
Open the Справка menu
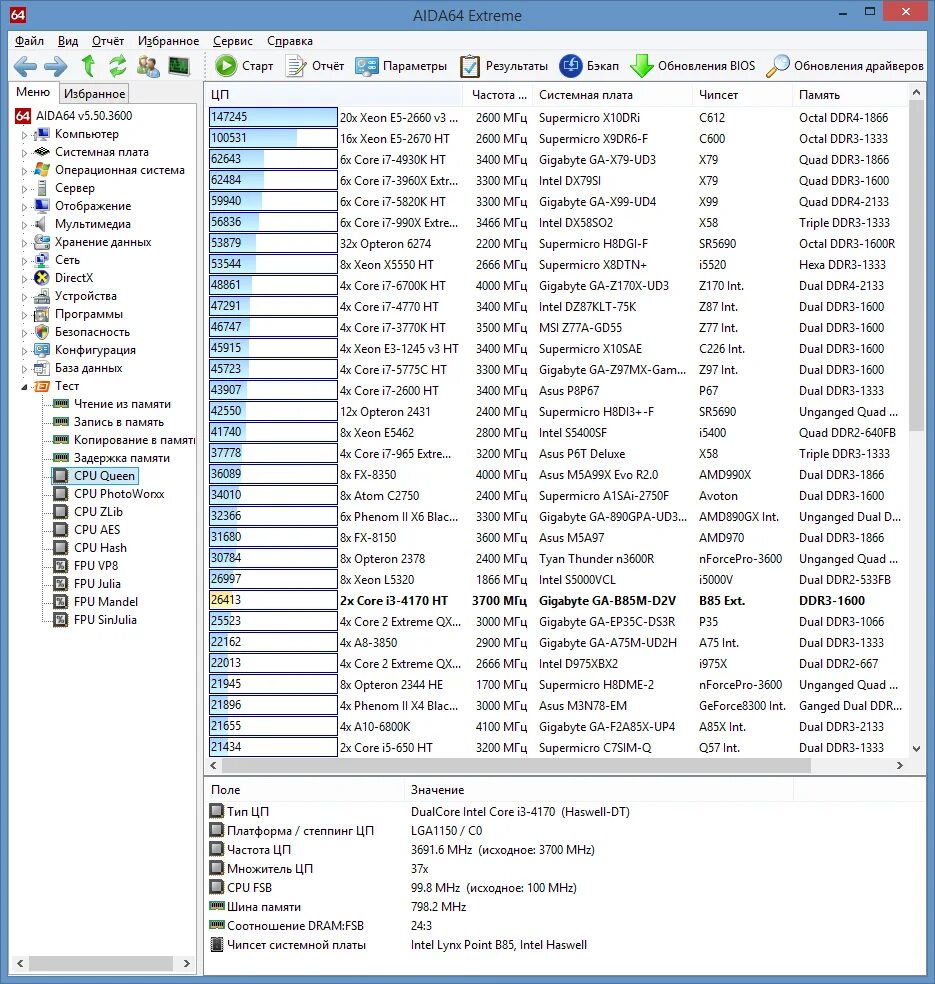(290, 41)
